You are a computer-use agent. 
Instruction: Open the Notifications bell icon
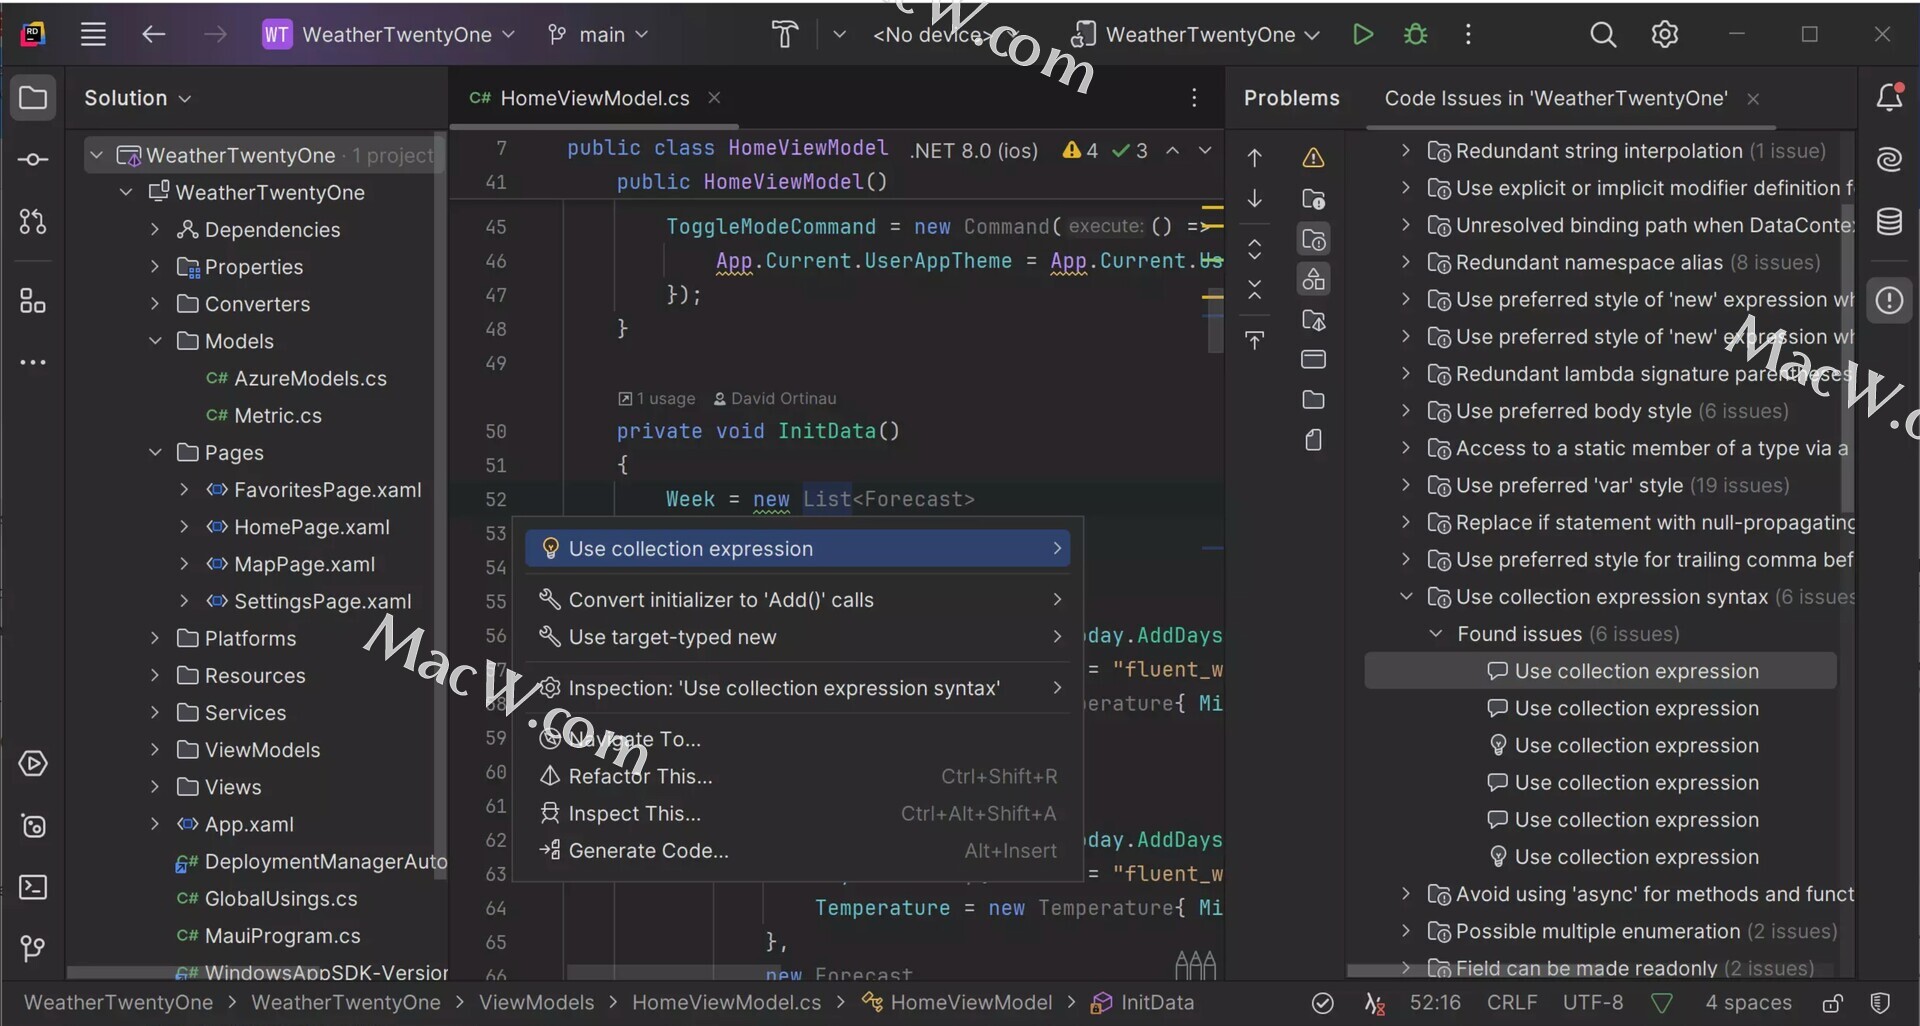(x=1888, y=98)
